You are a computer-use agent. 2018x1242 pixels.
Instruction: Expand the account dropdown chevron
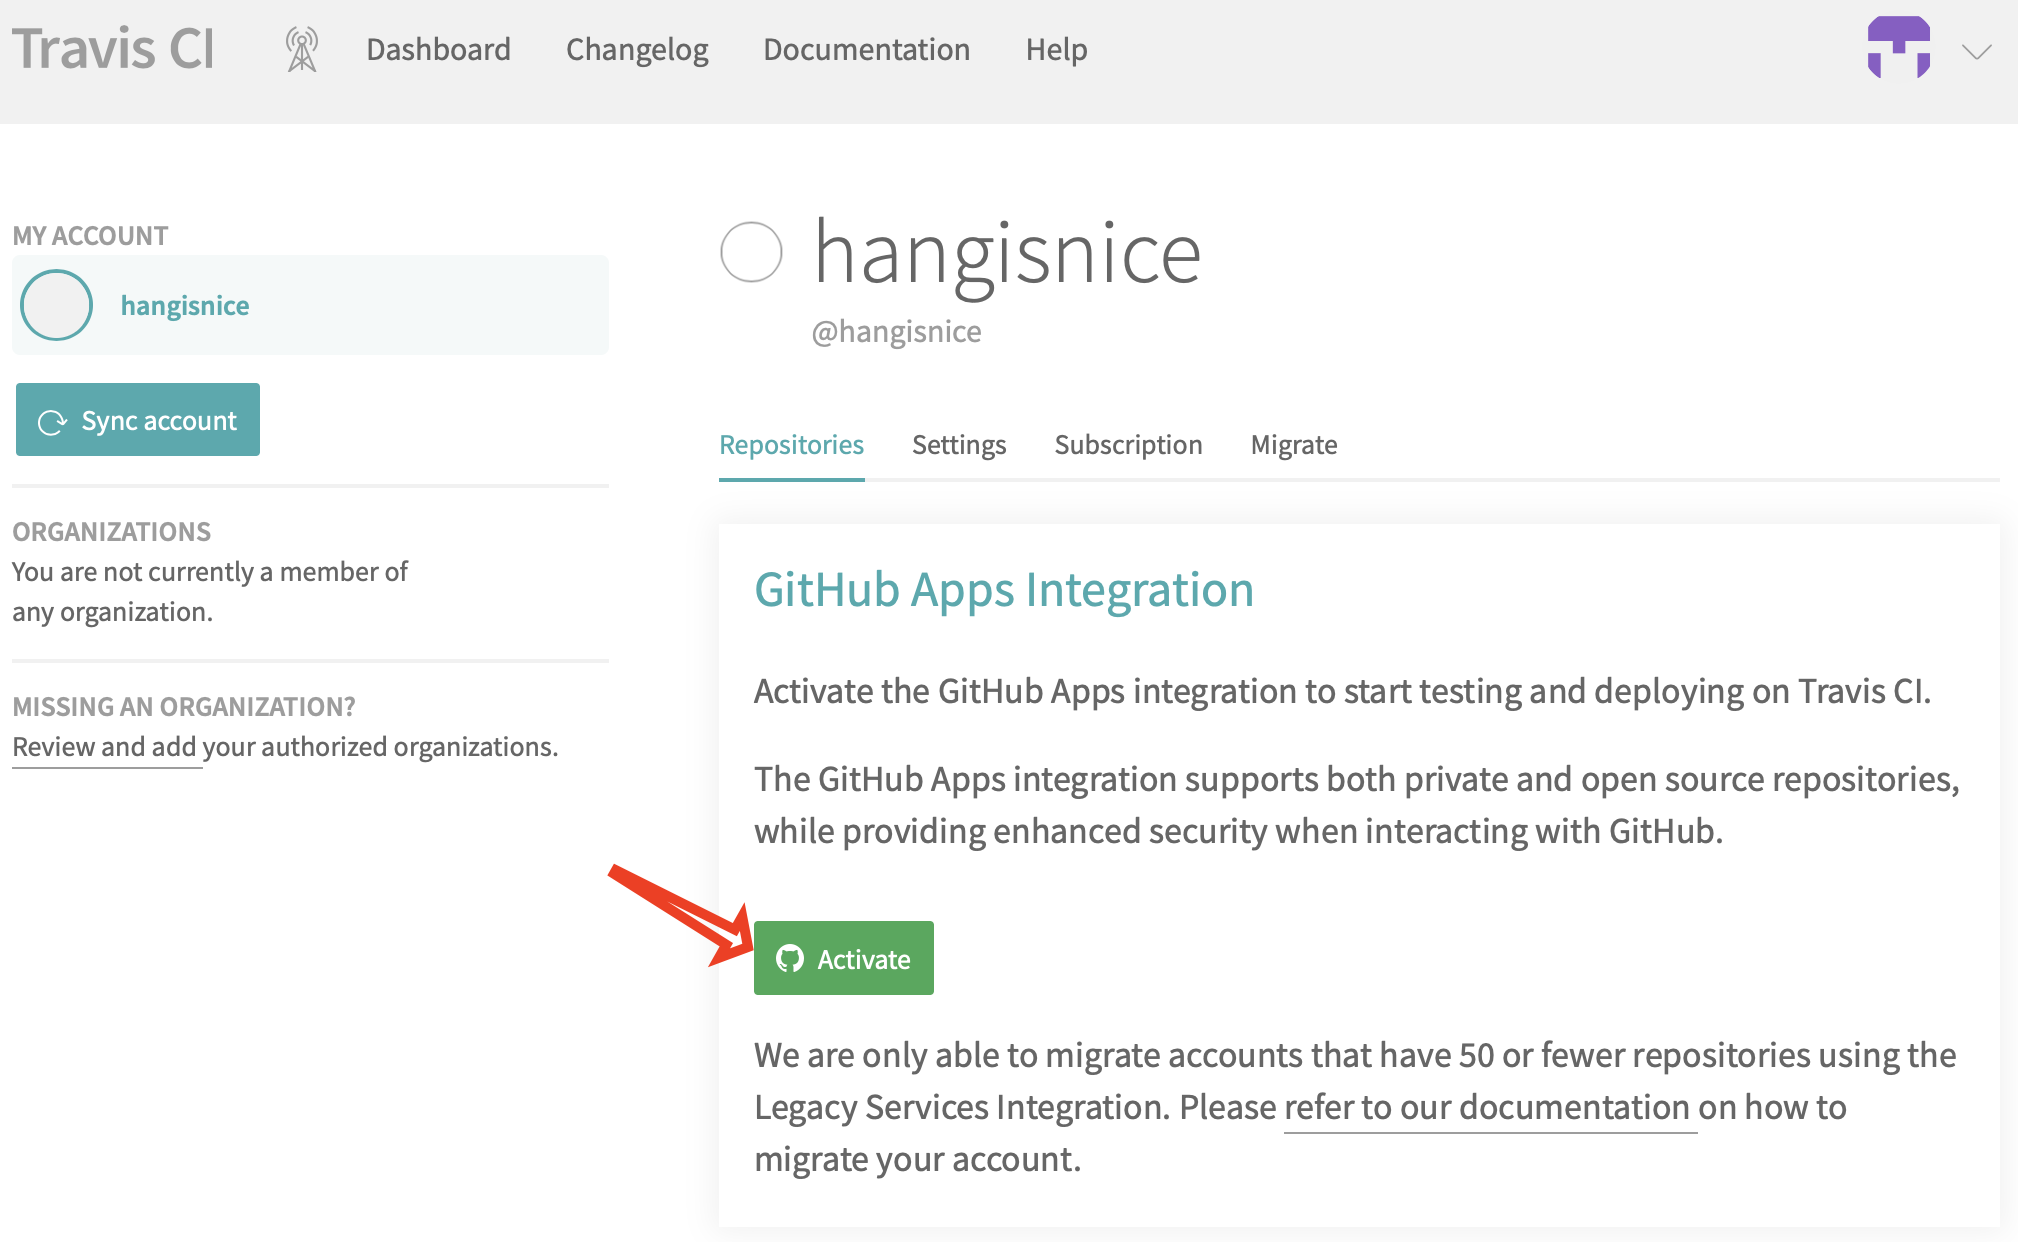point(1976,52)
